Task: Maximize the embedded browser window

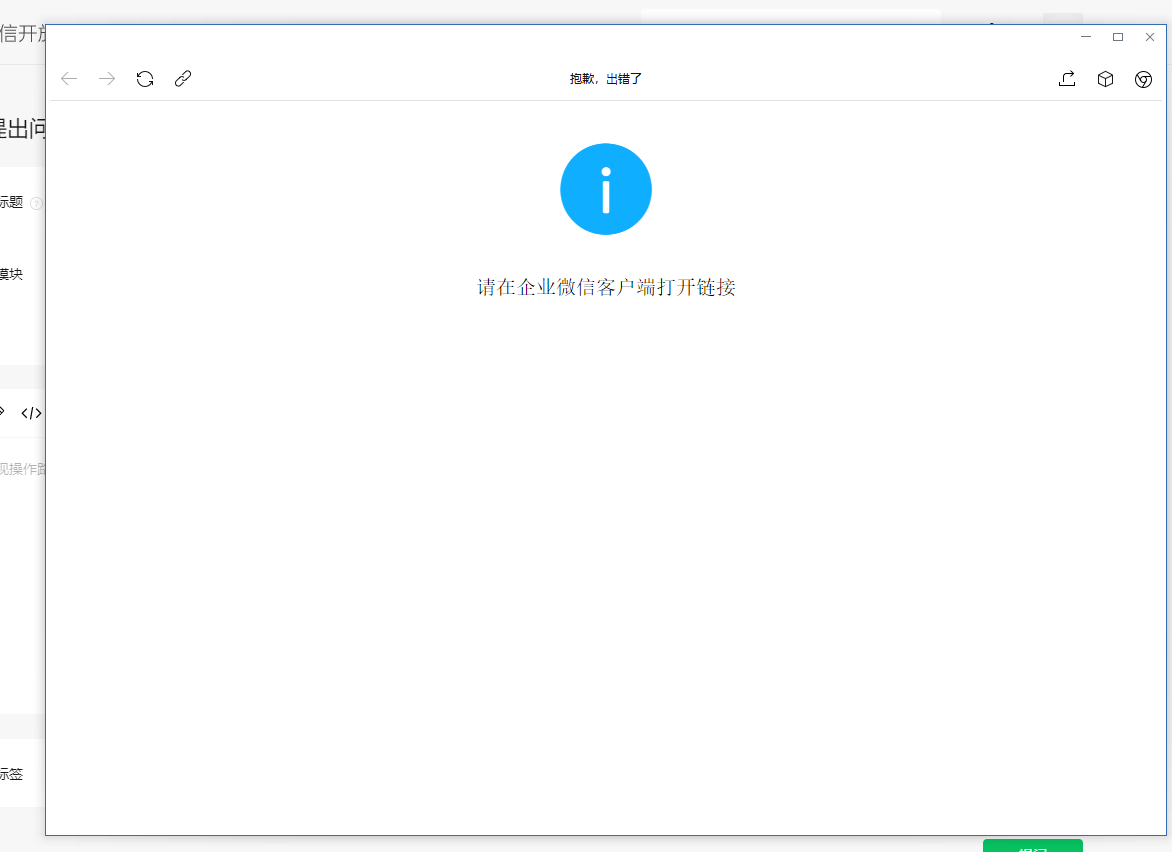Action: click(x=1118, y=37)
